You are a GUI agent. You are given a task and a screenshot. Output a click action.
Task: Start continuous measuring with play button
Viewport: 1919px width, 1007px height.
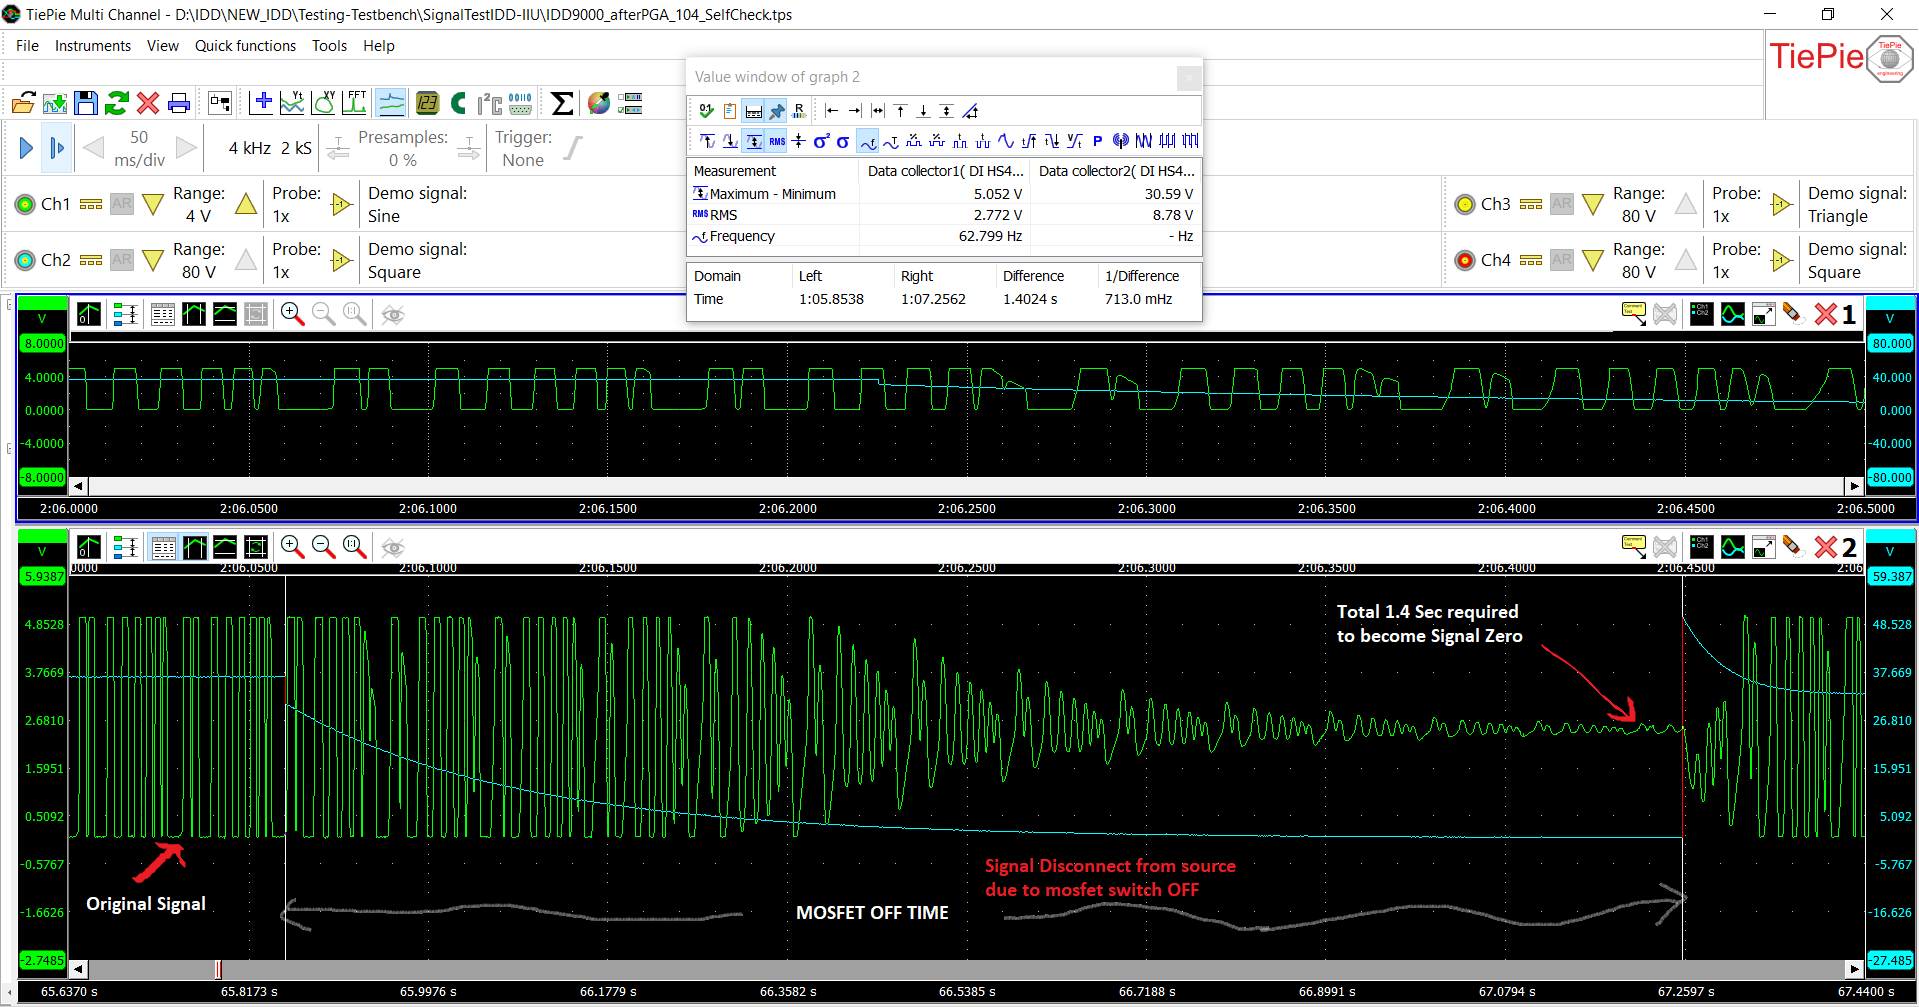27,148
